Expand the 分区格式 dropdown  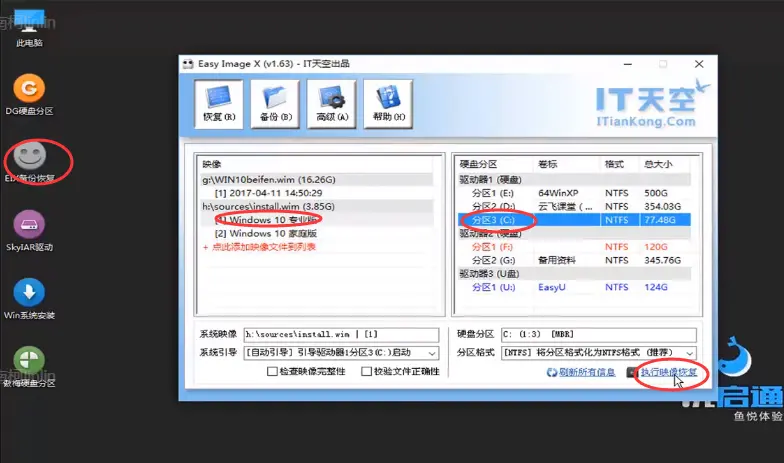click(x=690, y=353)
